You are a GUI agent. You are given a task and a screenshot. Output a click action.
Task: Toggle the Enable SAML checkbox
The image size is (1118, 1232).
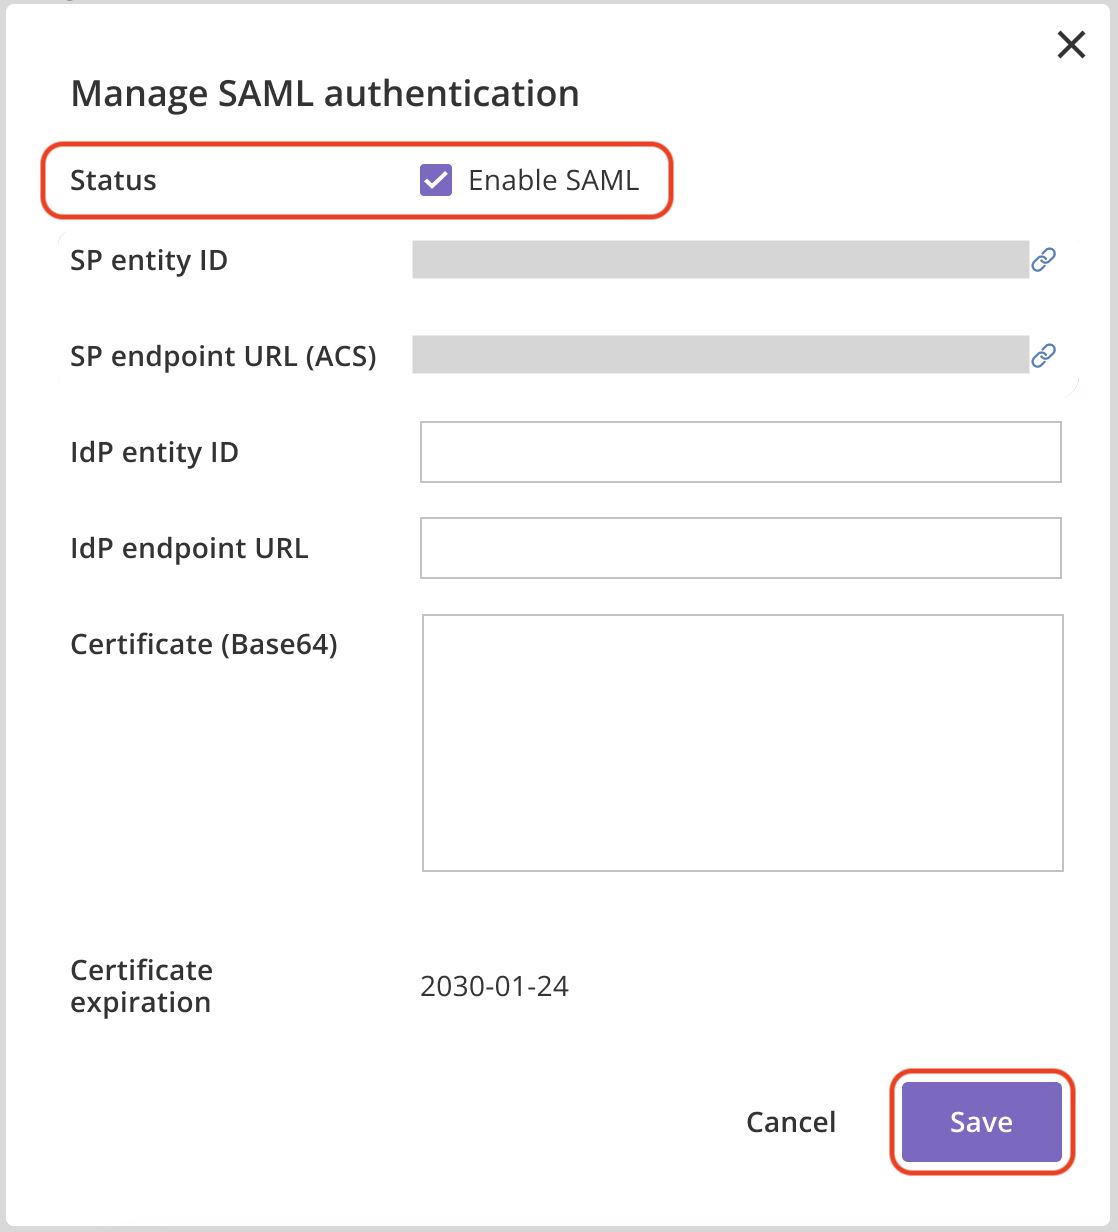[x=436, y=180]
